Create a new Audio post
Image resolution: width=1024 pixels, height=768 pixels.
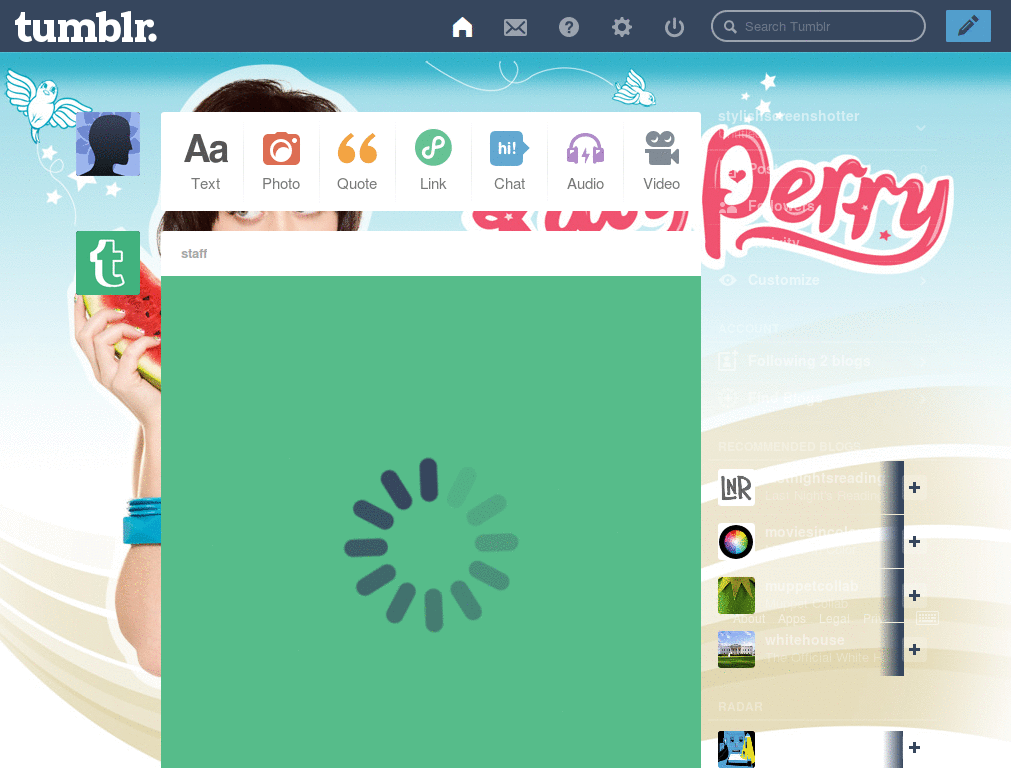click(585, 161)
